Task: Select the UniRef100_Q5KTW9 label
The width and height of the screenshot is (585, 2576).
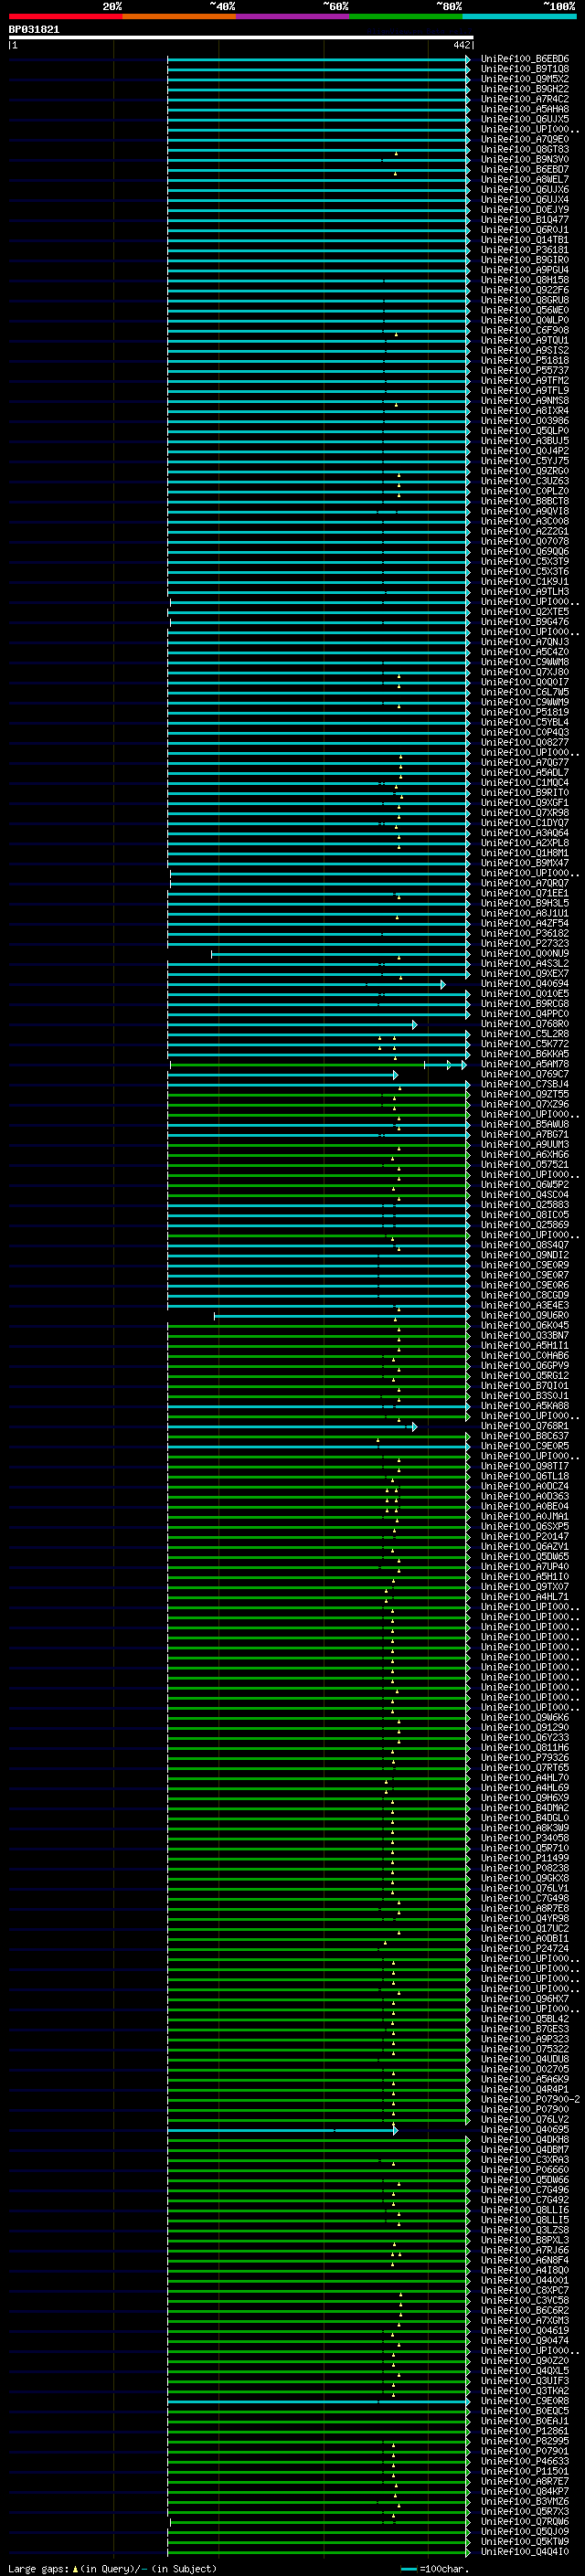Action: point(525,2541)
